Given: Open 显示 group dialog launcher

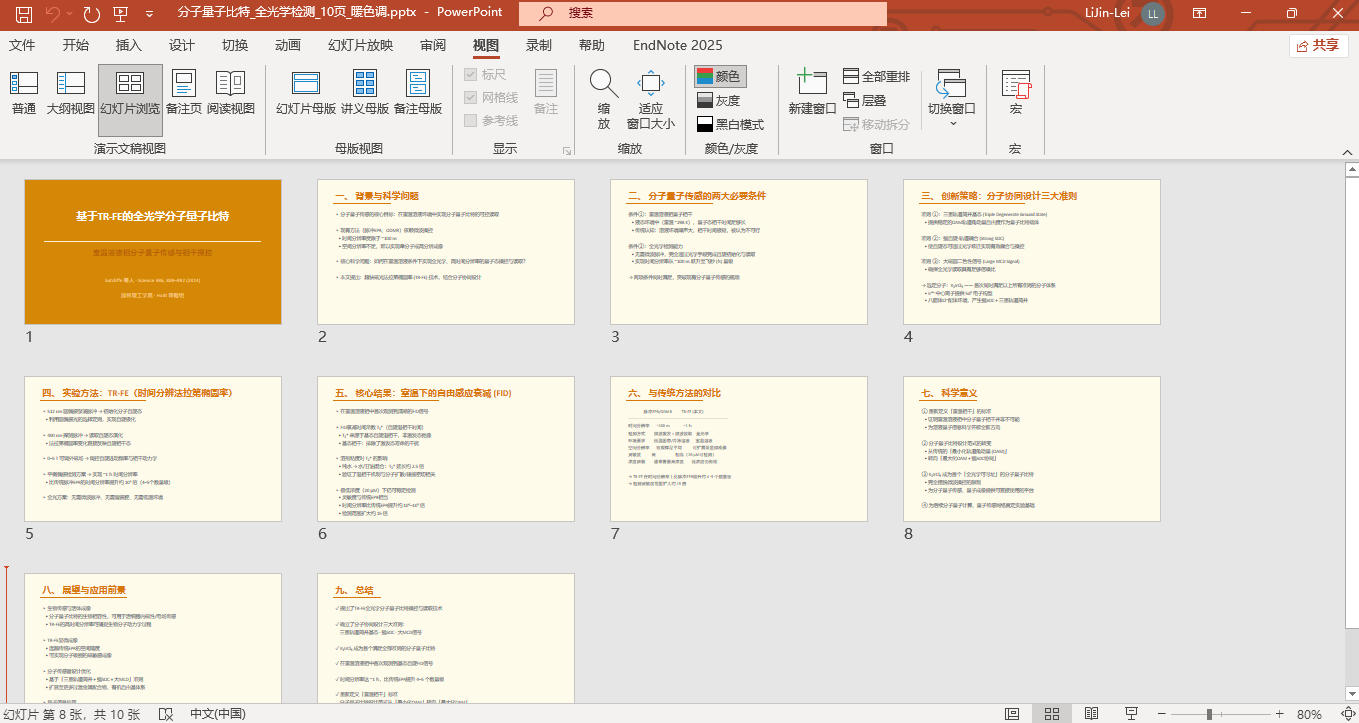Looking at the screenshot, I should [567, 151].
